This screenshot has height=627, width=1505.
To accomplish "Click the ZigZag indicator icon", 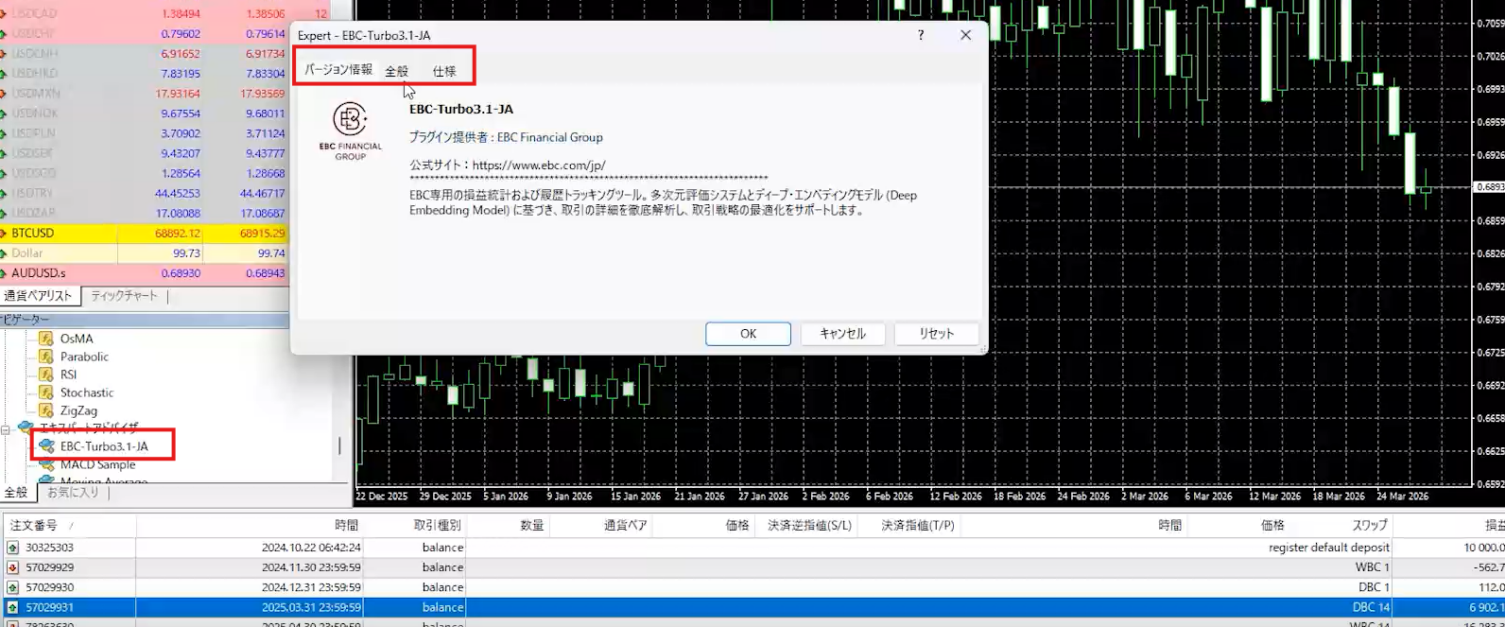I will point(45,410).
